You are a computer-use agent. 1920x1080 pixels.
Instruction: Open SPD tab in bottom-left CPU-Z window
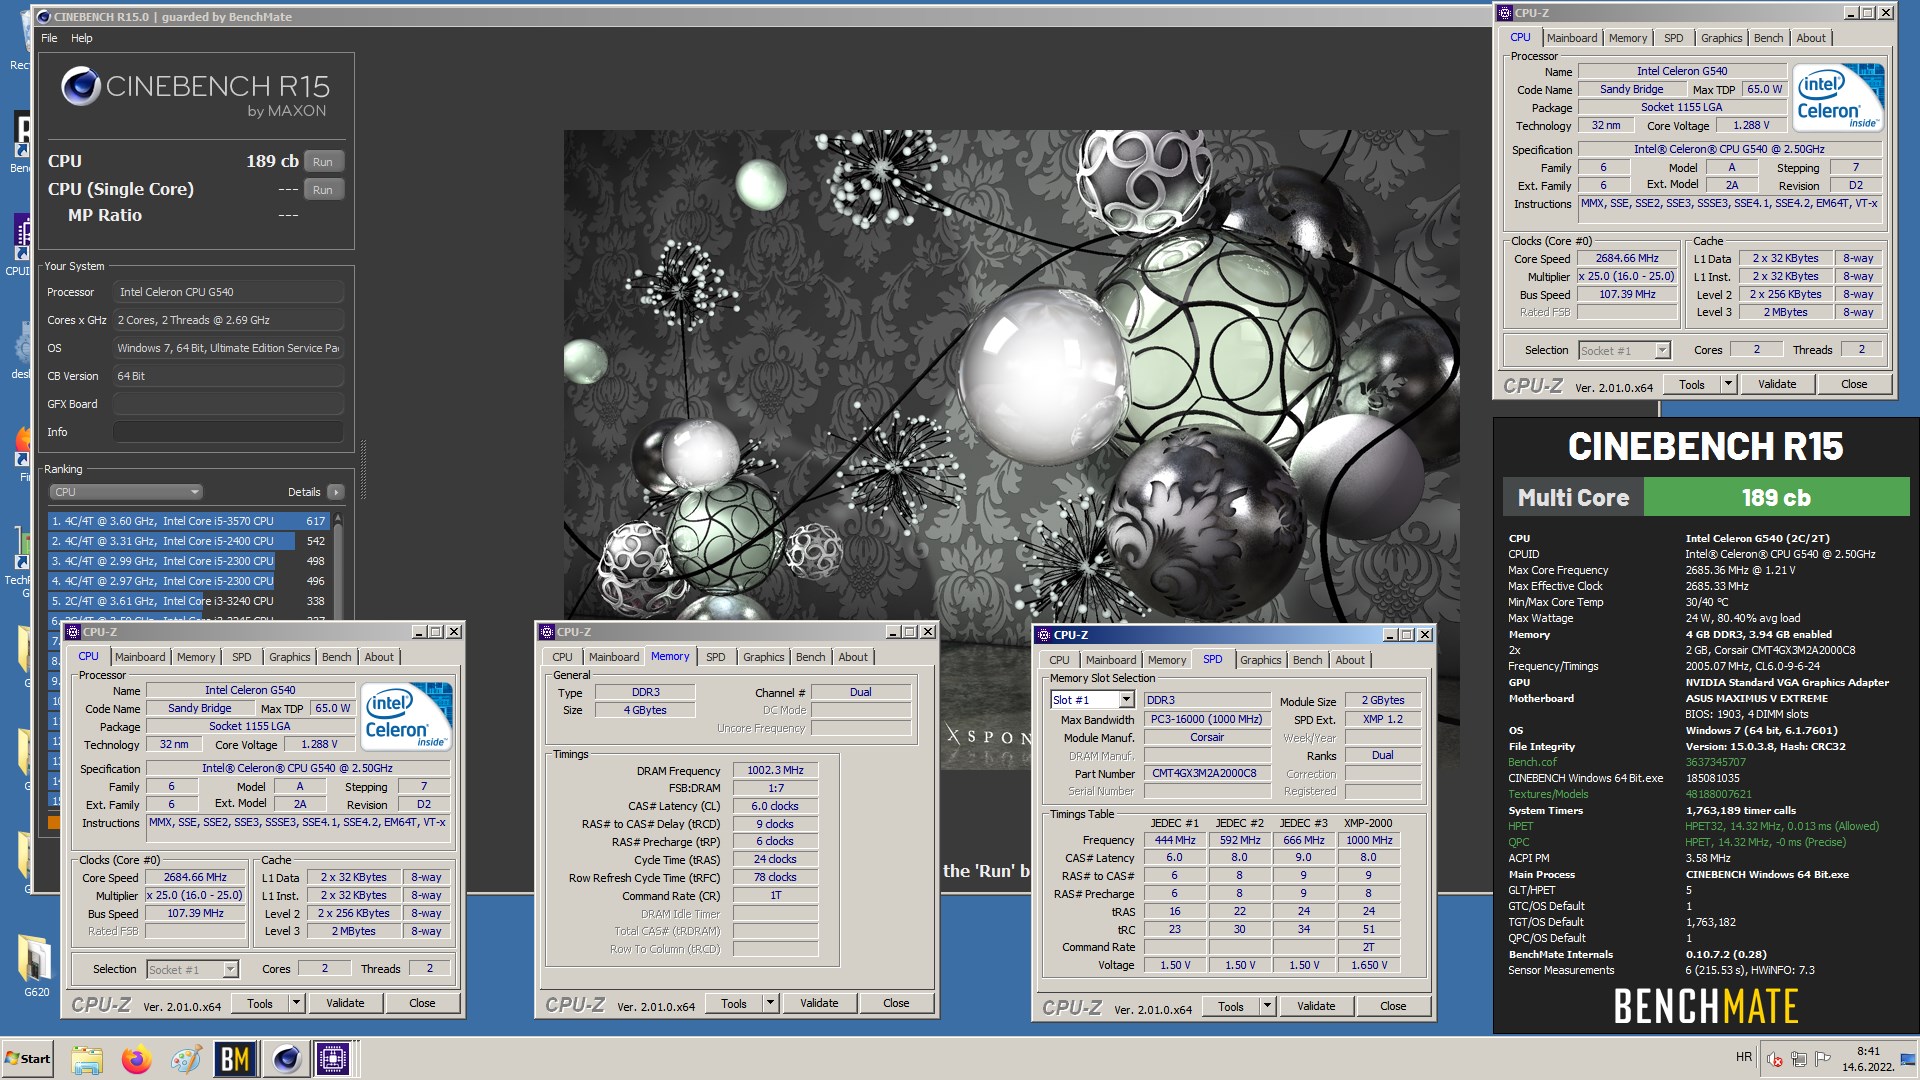(242, 657)
